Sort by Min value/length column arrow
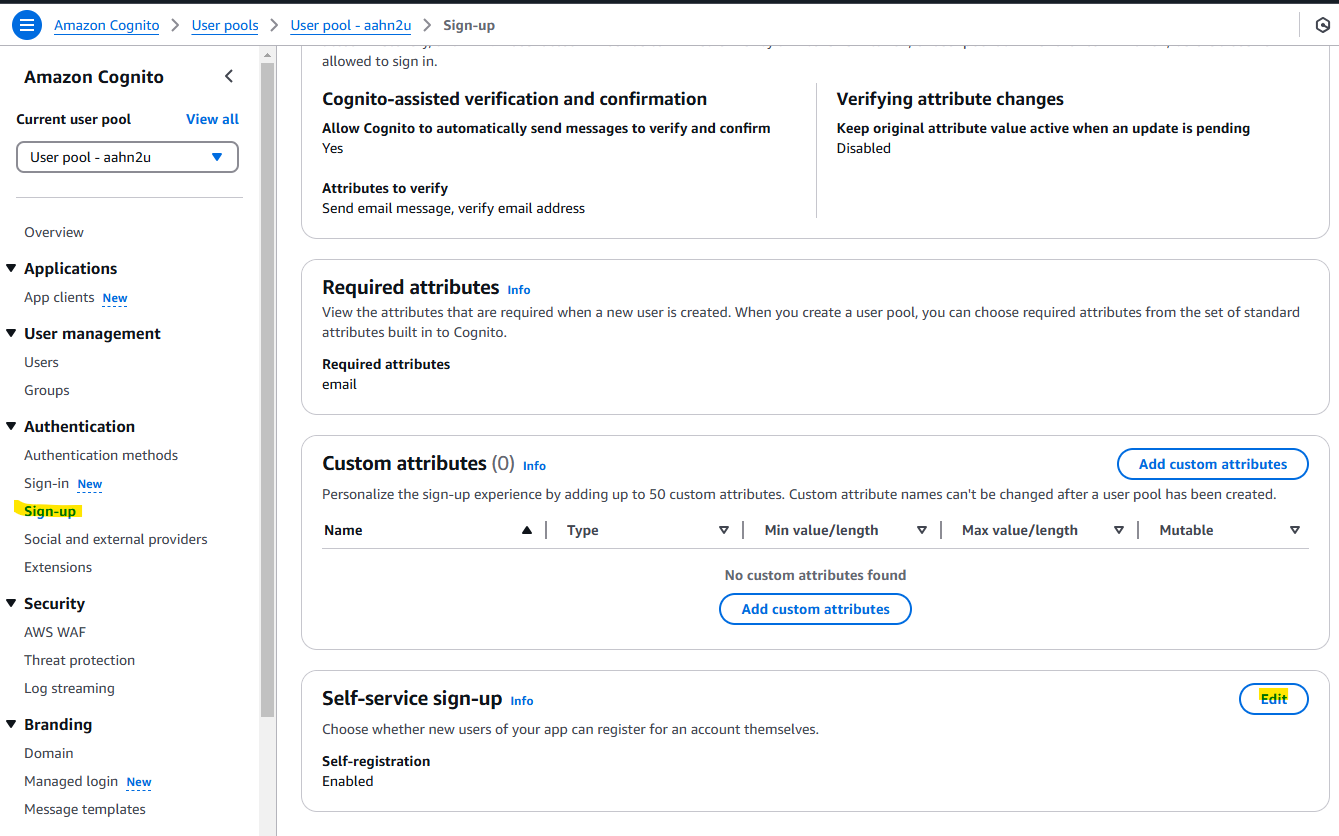Screen dimensions: 1339x836 point(922,530)
